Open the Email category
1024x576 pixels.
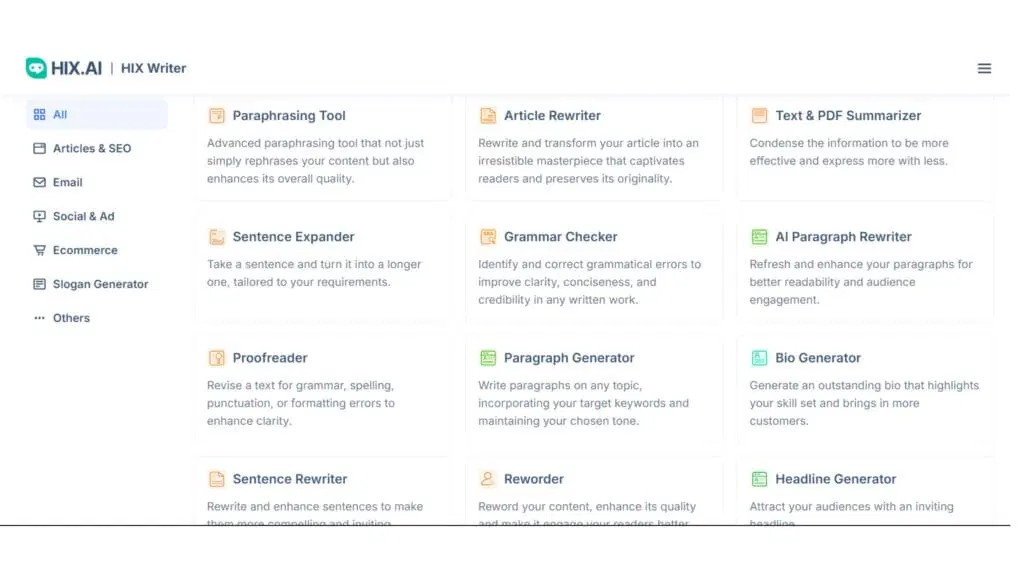67,183
